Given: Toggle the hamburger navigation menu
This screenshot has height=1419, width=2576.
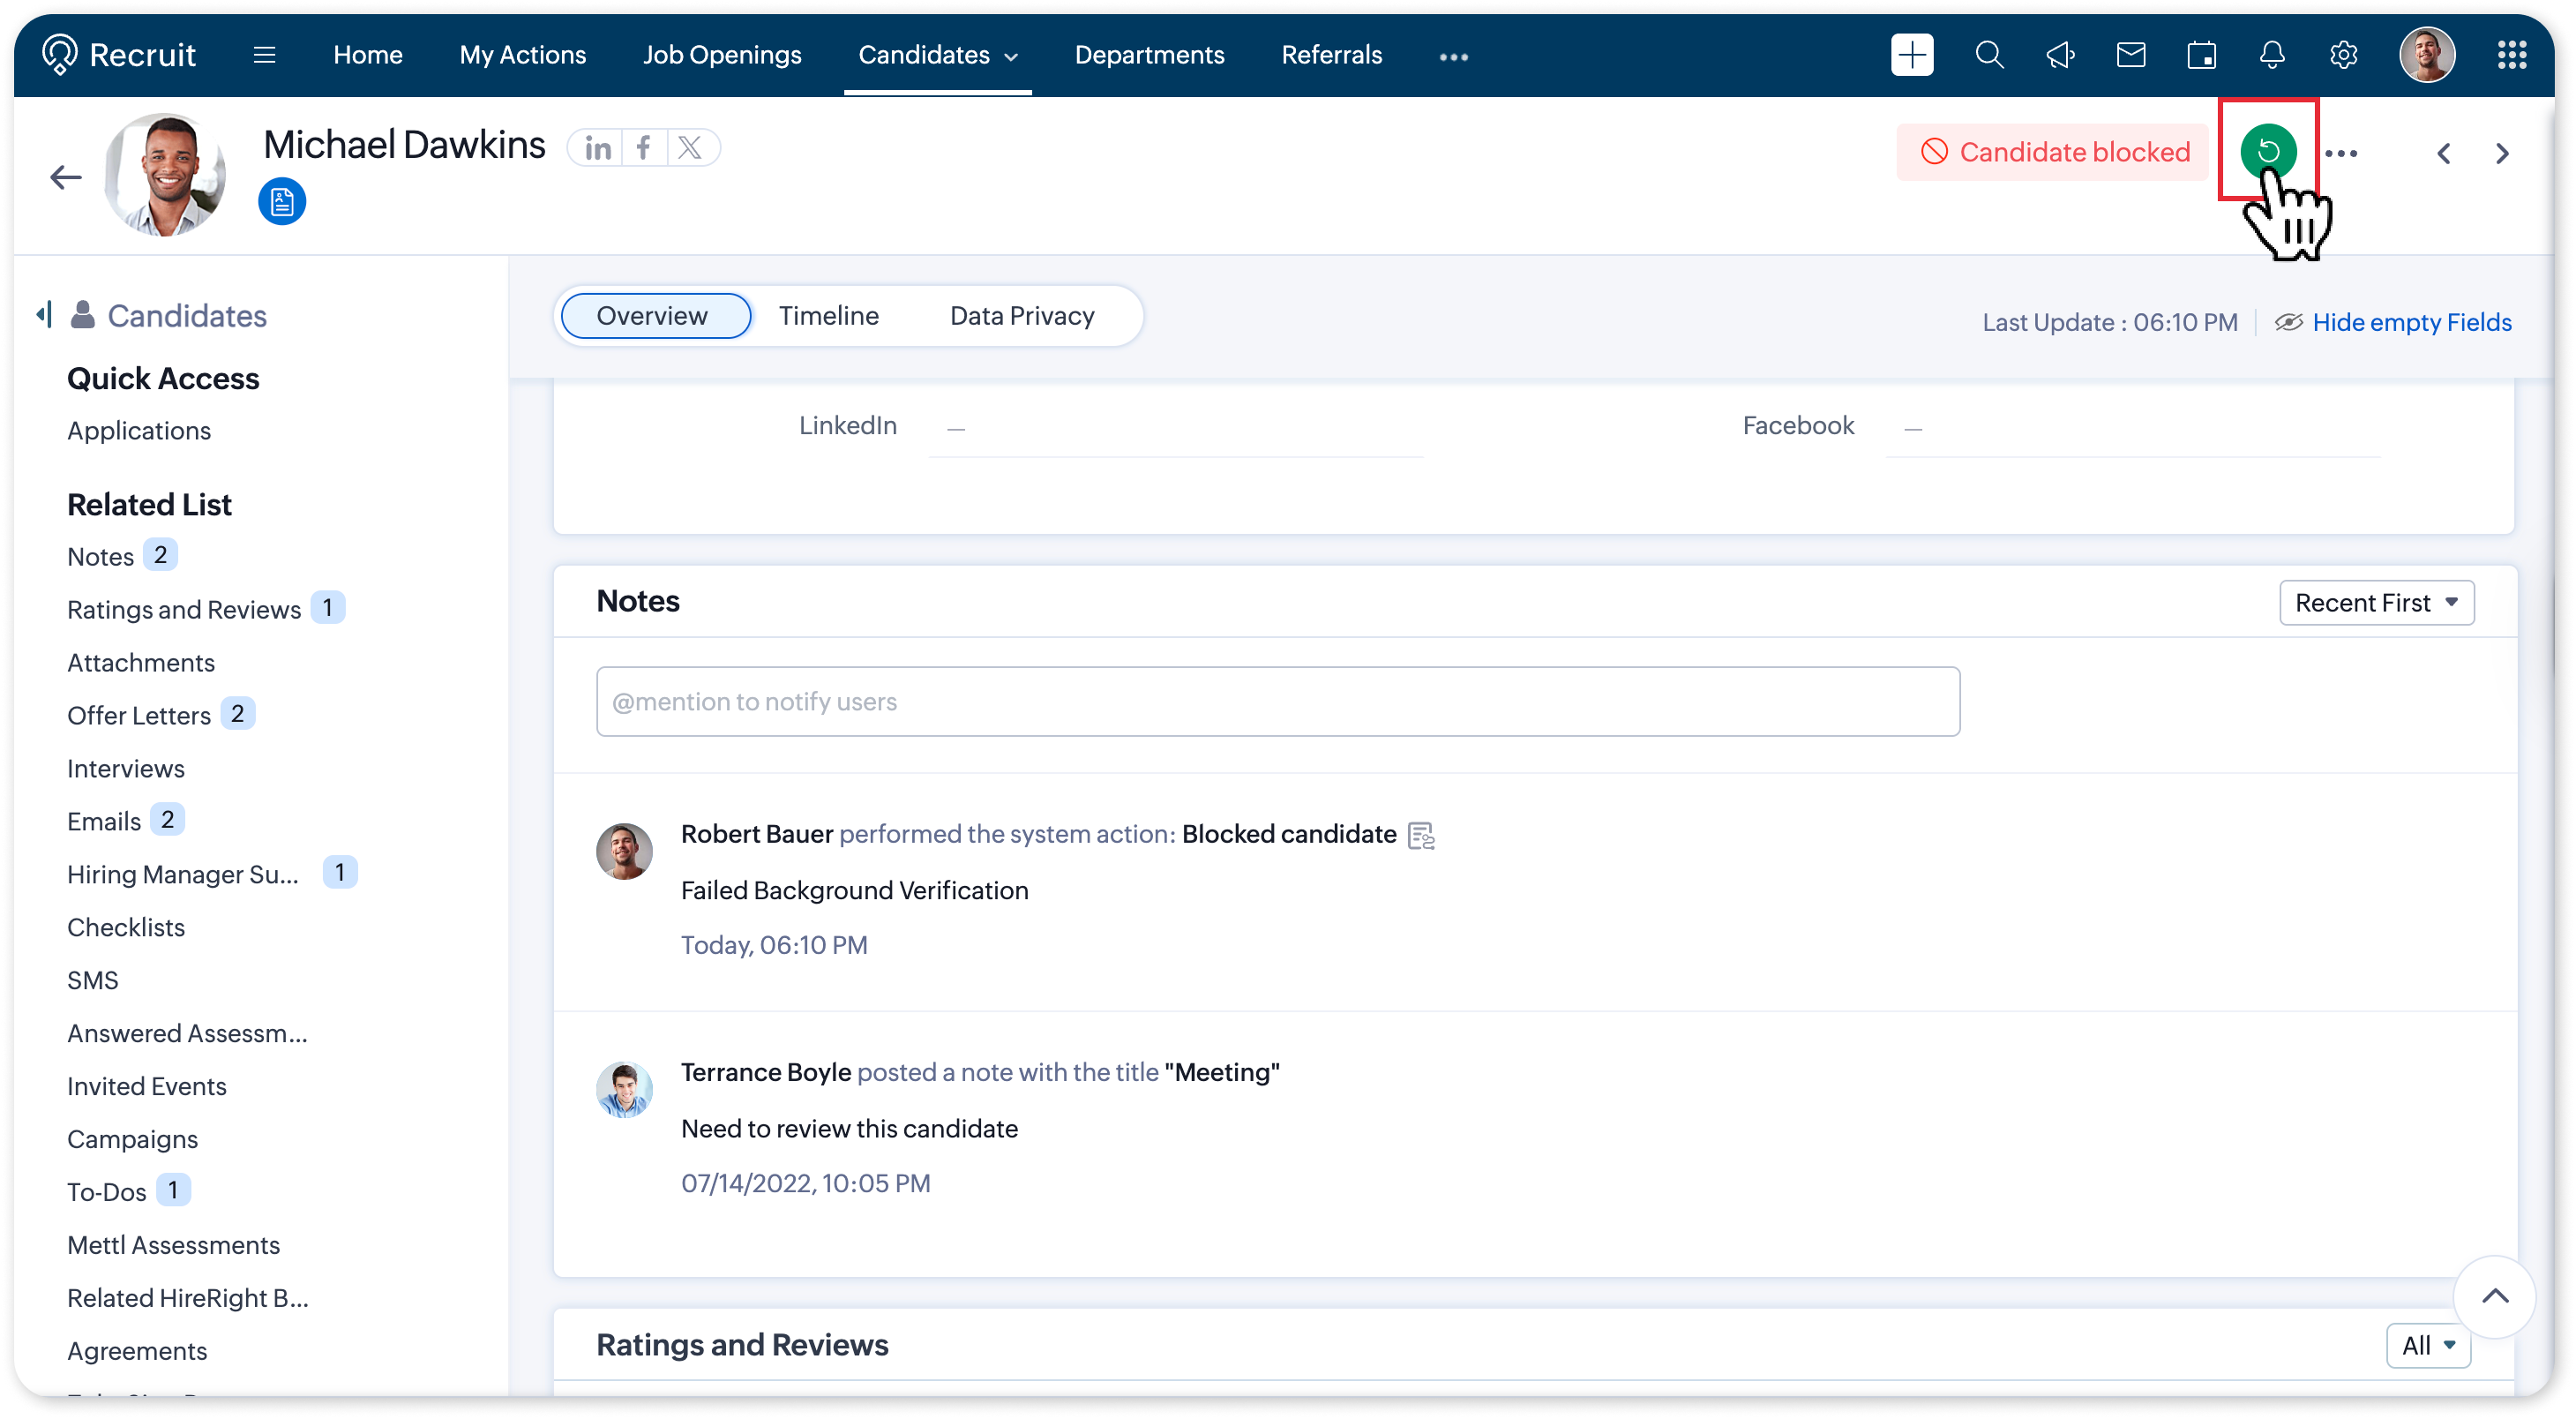Looking at the screenshot, I should point(264,55).
